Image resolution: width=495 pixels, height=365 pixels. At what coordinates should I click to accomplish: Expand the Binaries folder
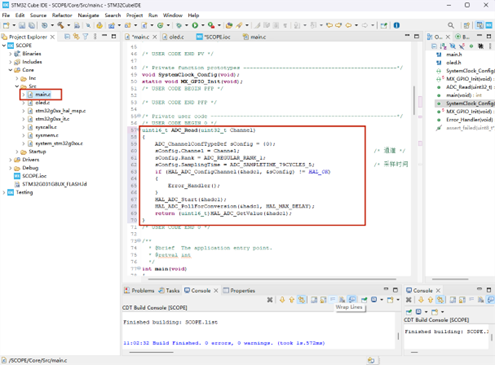(10, 54)
